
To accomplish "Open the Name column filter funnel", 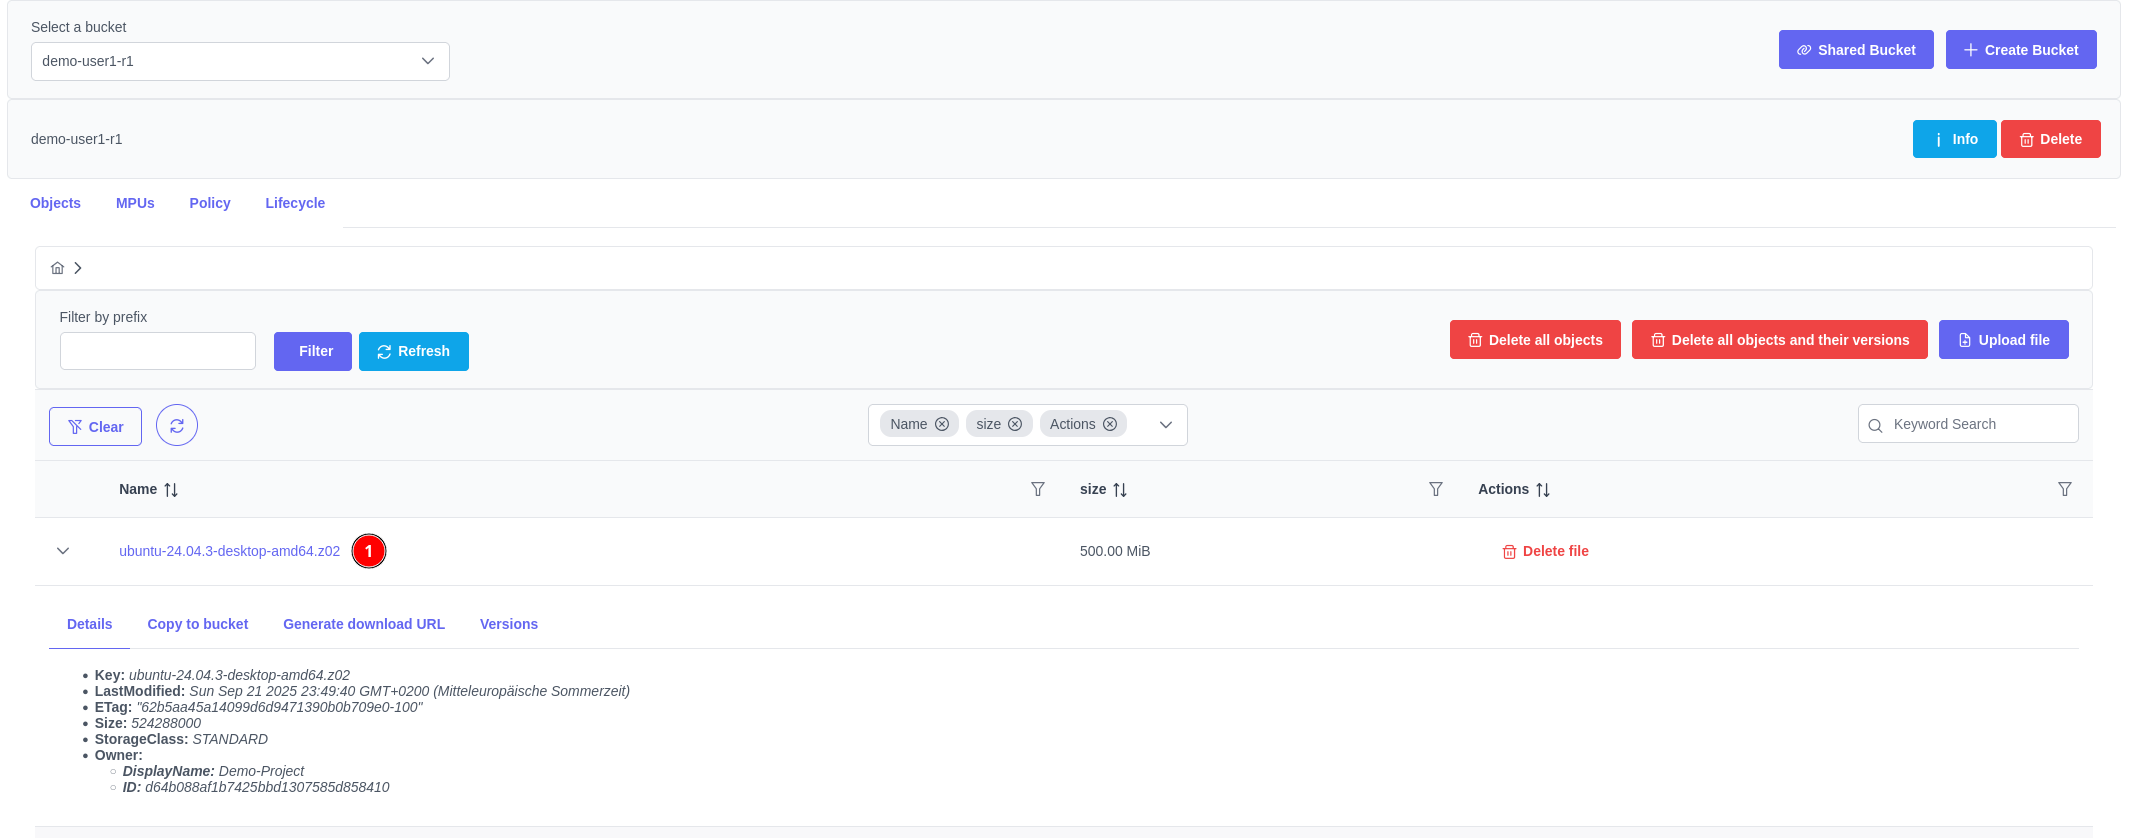I will [x=1038, y=489].
